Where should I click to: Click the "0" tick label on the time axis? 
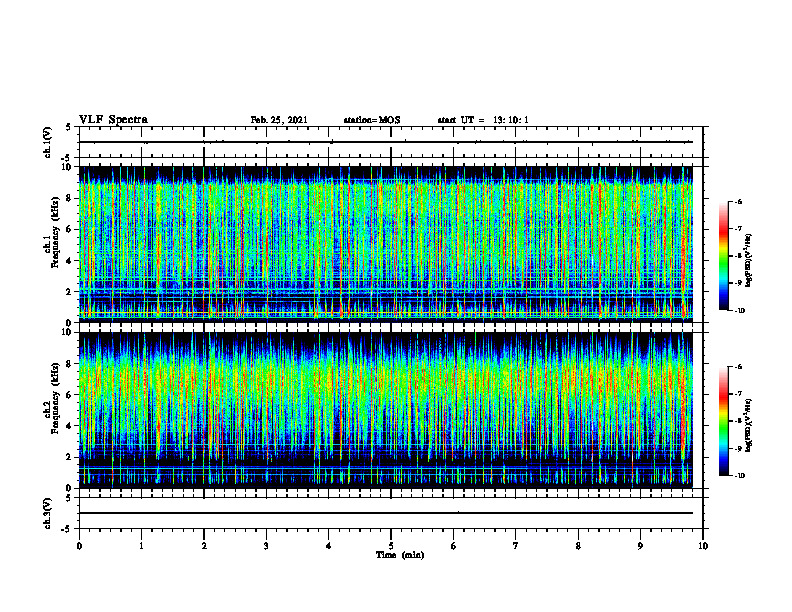79,546
